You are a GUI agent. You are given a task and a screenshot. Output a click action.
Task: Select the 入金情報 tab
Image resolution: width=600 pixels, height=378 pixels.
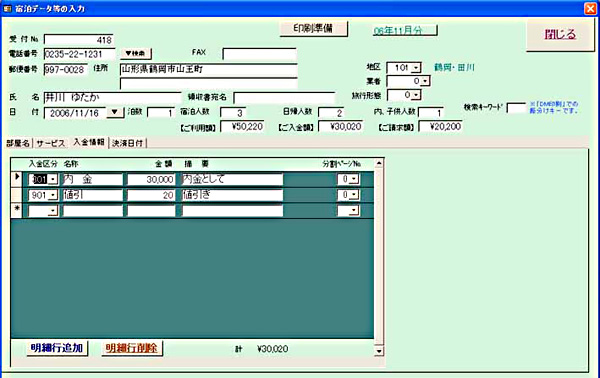89,142
